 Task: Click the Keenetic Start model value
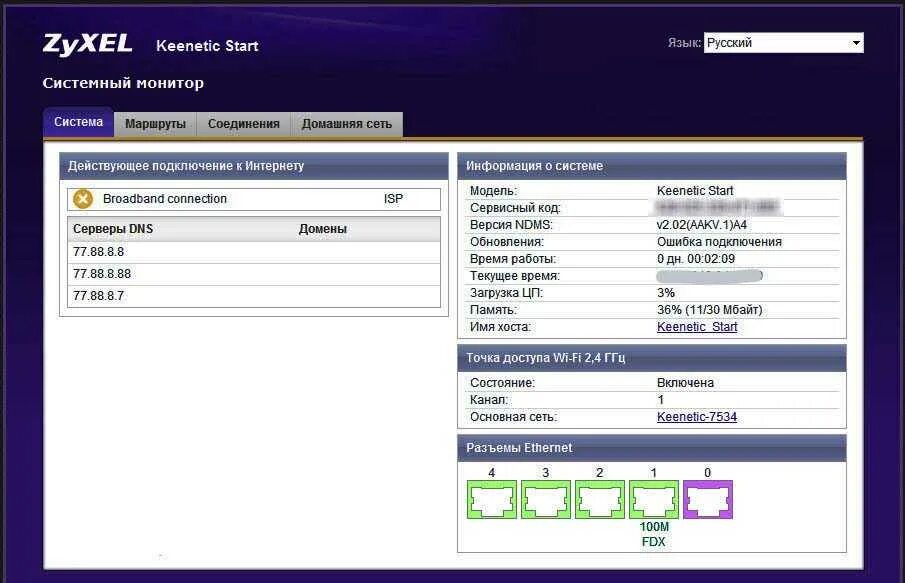(695, 190)
